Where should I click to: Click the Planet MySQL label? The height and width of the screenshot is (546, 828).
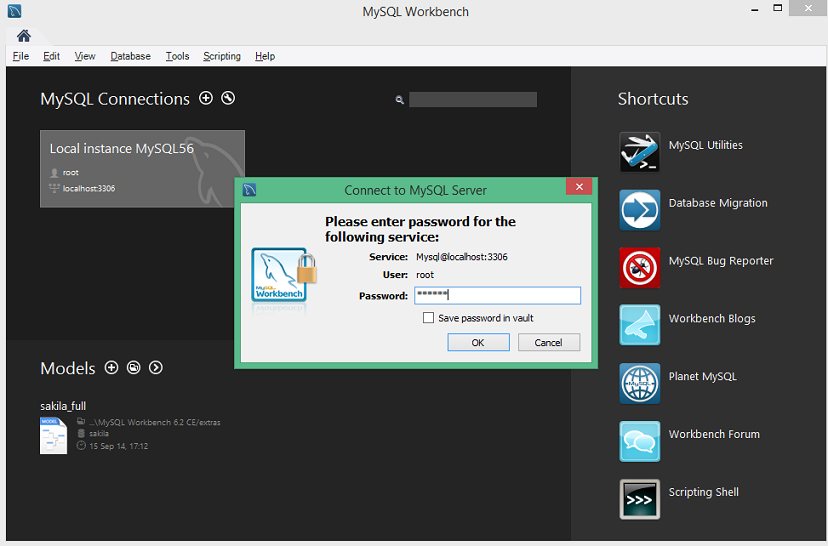tap(702, 376)
